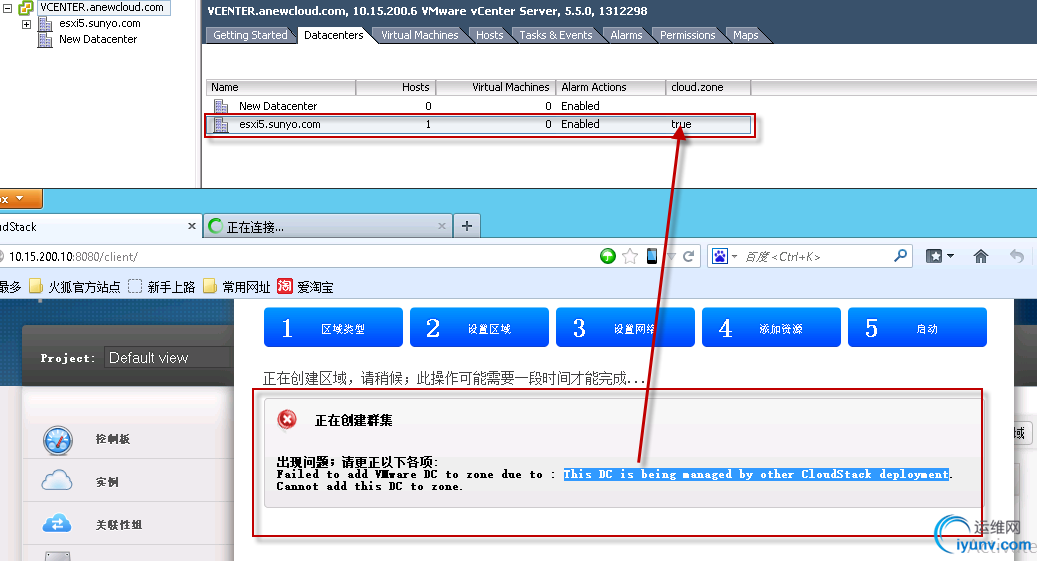Open the 常用网址 bookmark folder

[237, 286]
